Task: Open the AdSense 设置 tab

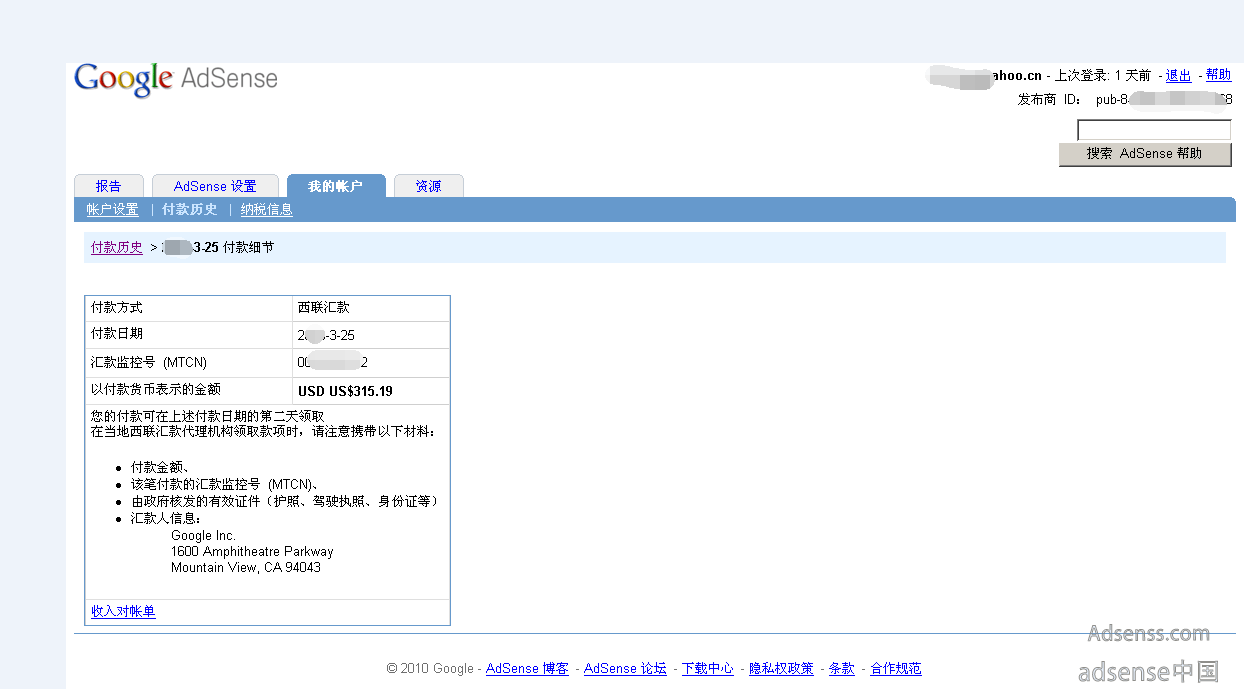Action: [x=215, y=186]
